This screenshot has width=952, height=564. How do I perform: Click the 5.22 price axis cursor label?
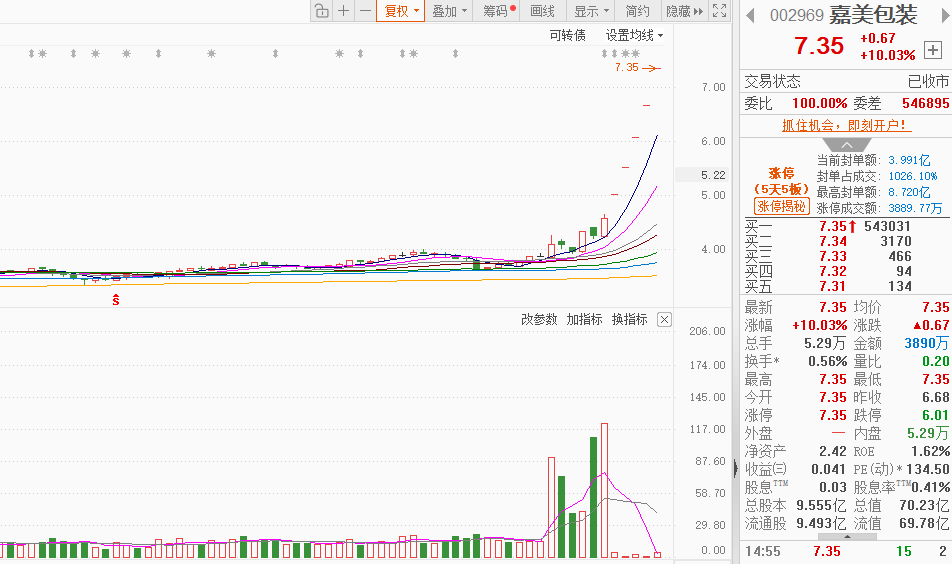pyautogui.click(x=702, y=175)
